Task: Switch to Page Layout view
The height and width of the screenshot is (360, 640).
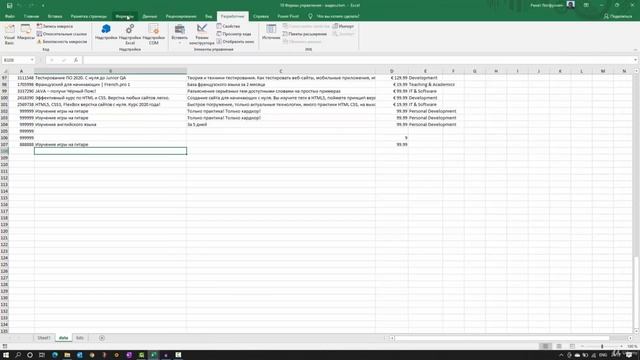Action: tap(559, 346)
